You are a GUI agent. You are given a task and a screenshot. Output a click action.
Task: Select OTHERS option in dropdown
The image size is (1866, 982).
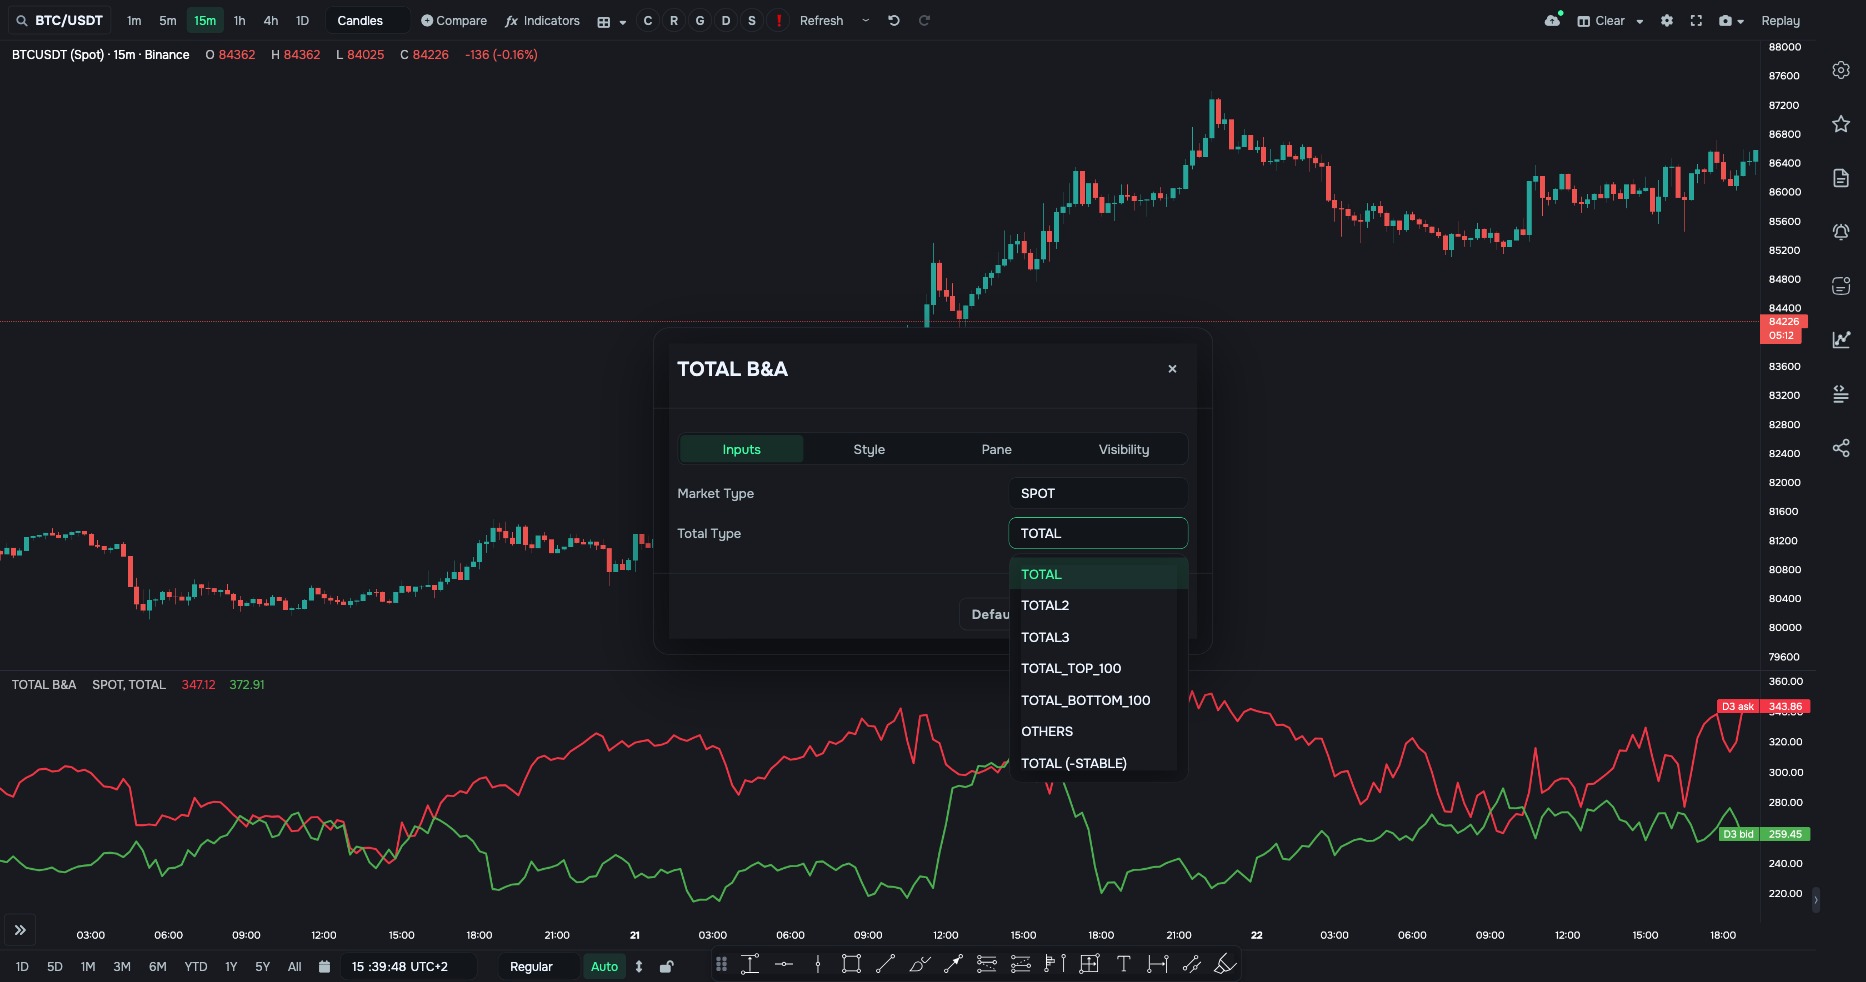[1098, 731]
